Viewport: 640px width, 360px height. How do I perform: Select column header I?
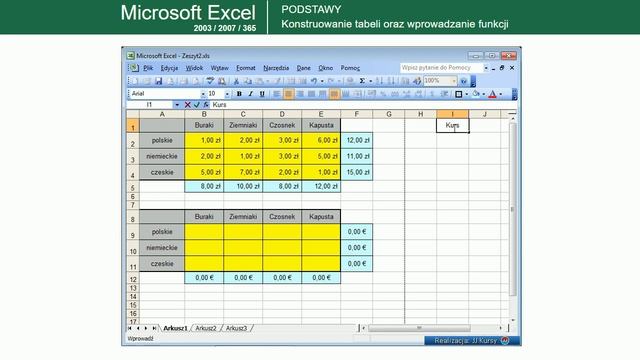[452, 114]
